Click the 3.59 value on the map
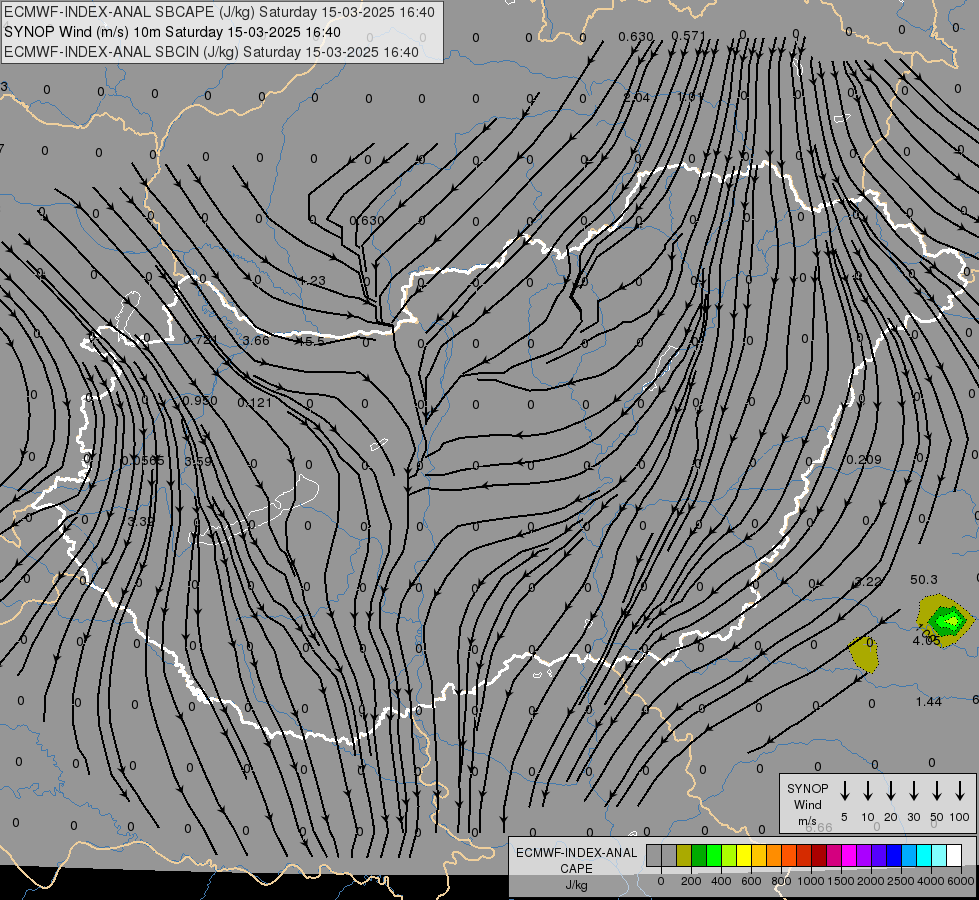Viewport: 979px width, 900px height. (x=198, y=462)
